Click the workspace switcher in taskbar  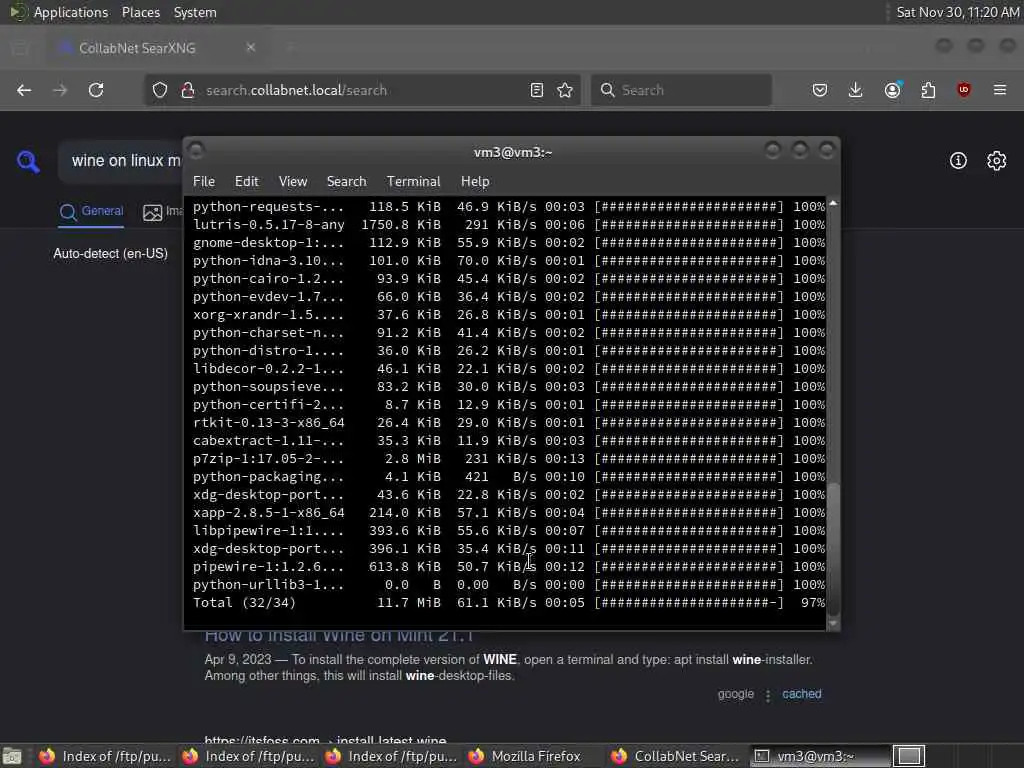909,756
